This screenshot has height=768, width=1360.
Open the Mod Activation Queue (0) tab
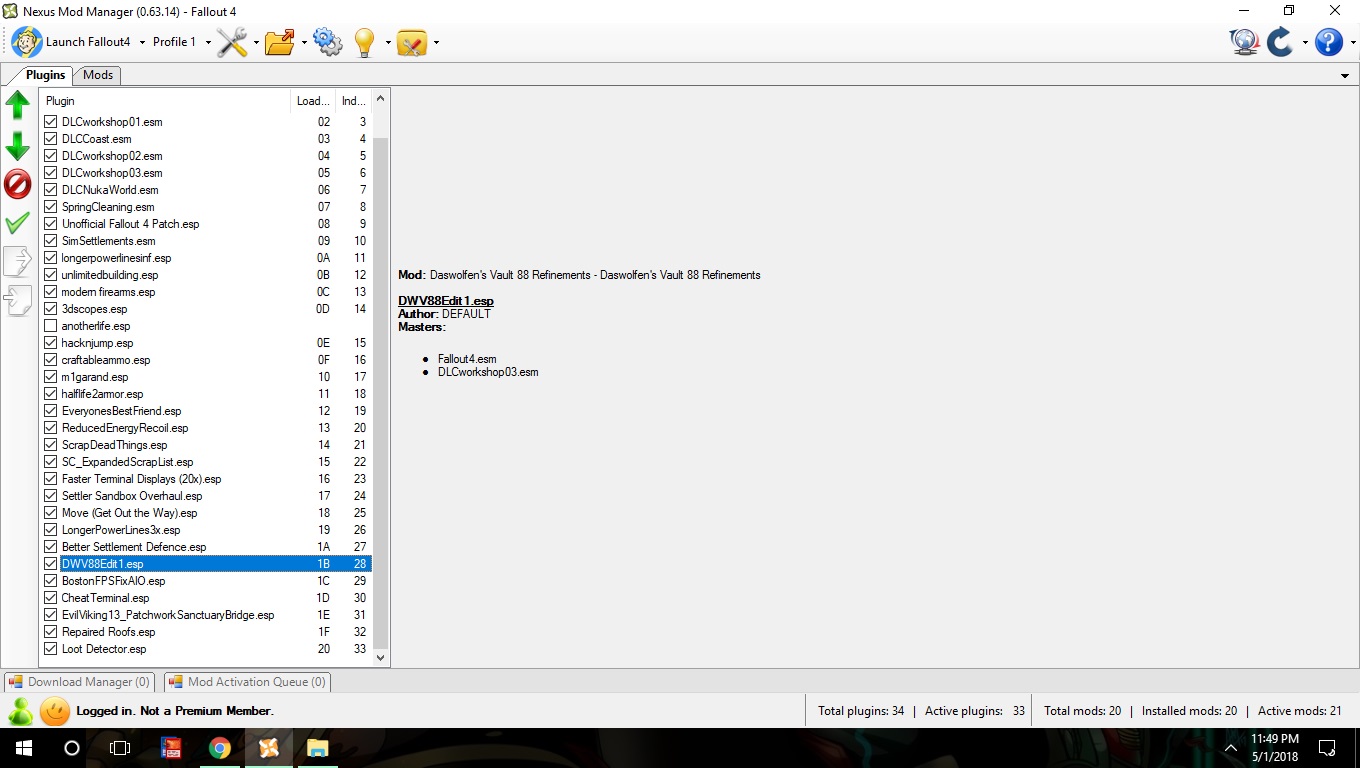(x=247, y=682)
